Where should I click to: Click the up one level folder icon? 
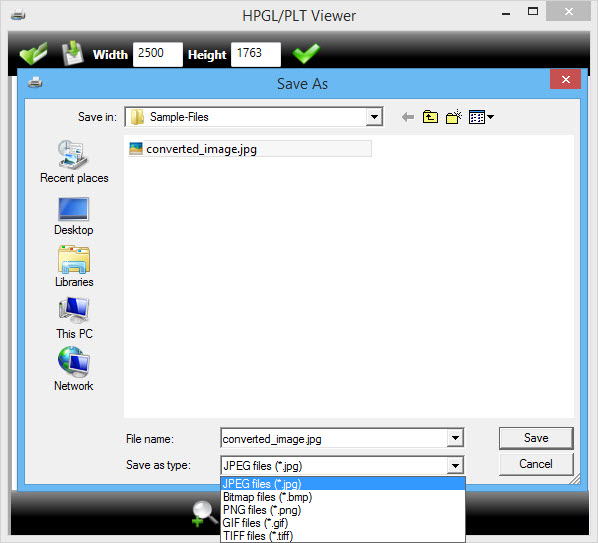[430, 117]
